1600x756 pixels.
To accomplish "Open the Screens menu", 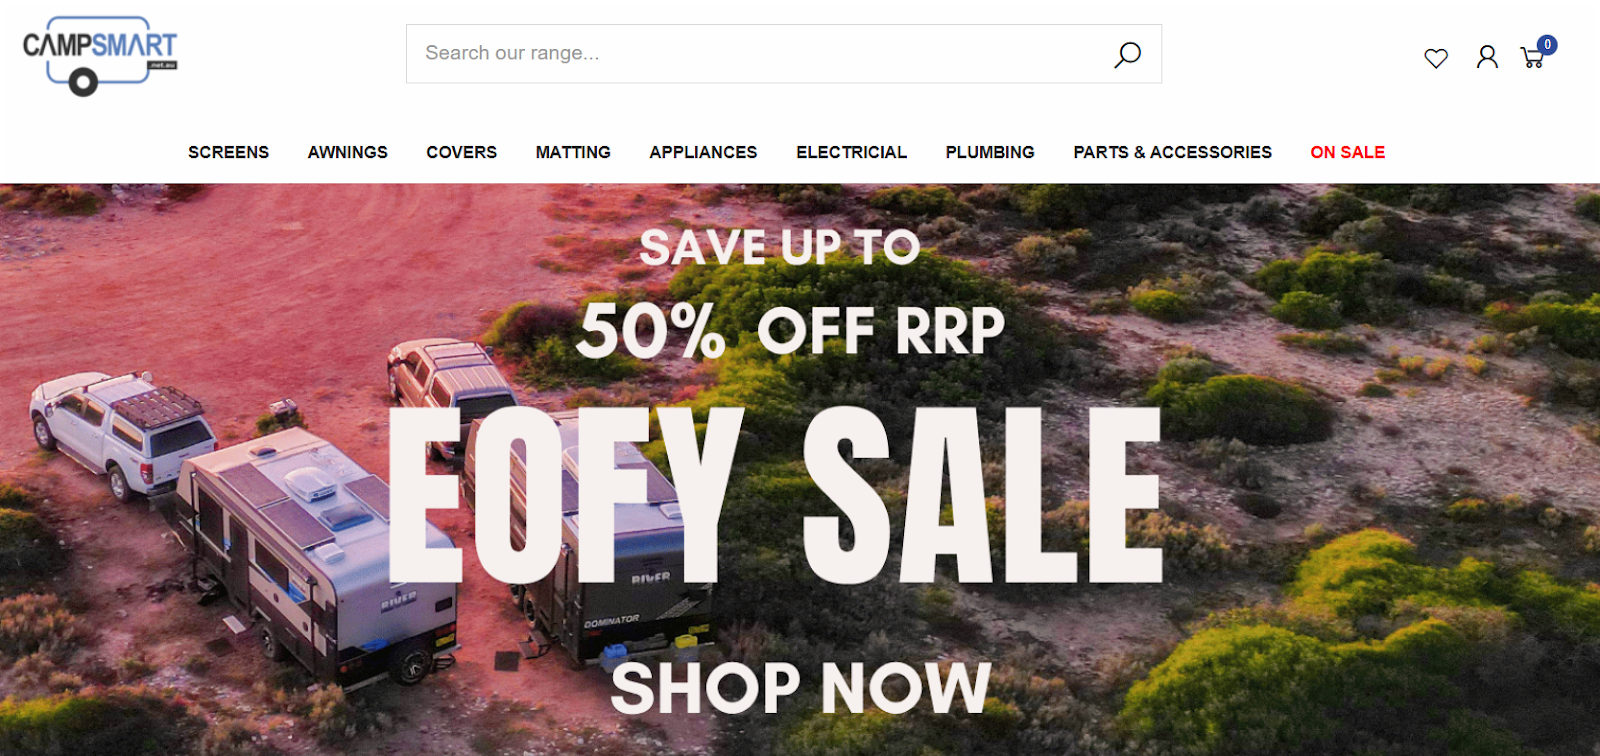I will point(228,152).
